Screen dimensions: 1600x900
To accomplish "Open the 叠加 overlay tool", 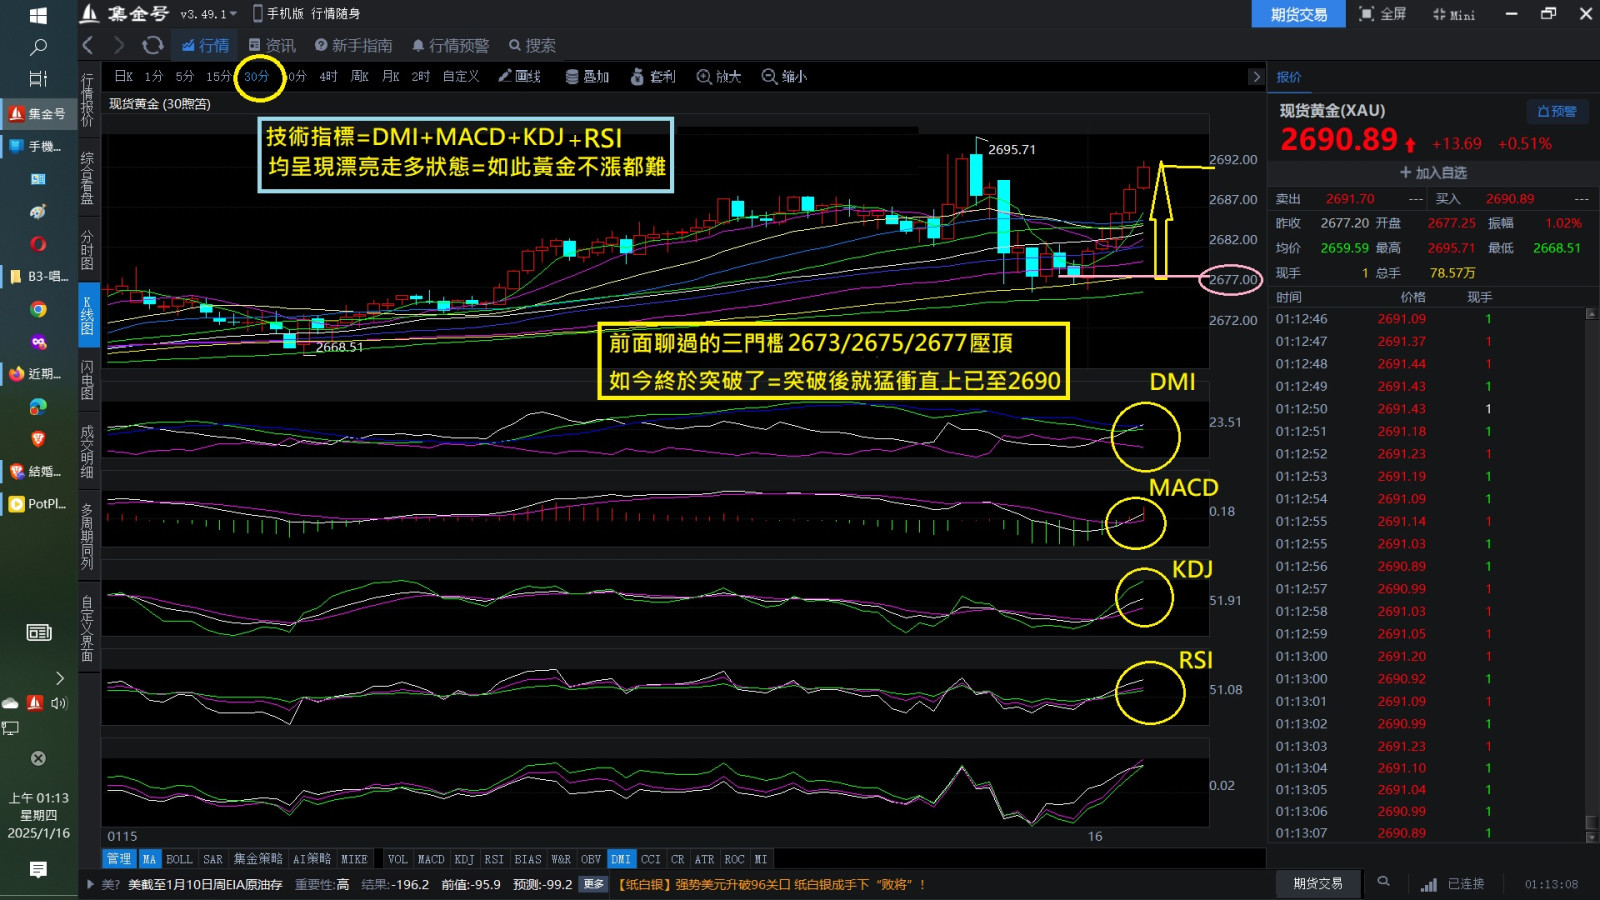I will click(587, 76).
